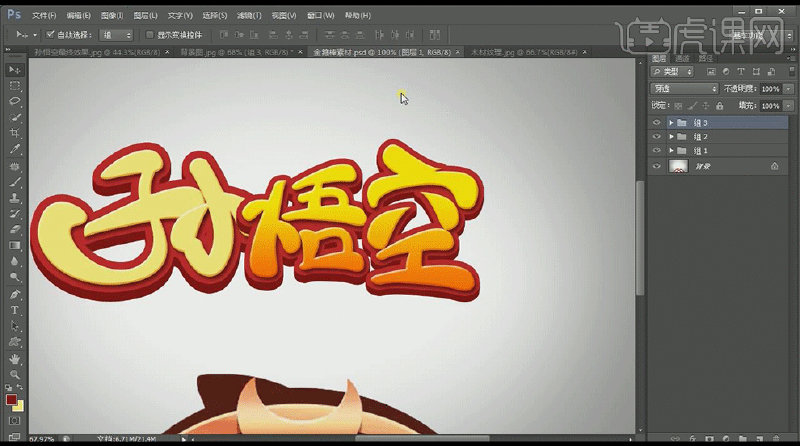Select the Move tool in the toolbox
800x446 pixels.
click(x=14, y=69)
